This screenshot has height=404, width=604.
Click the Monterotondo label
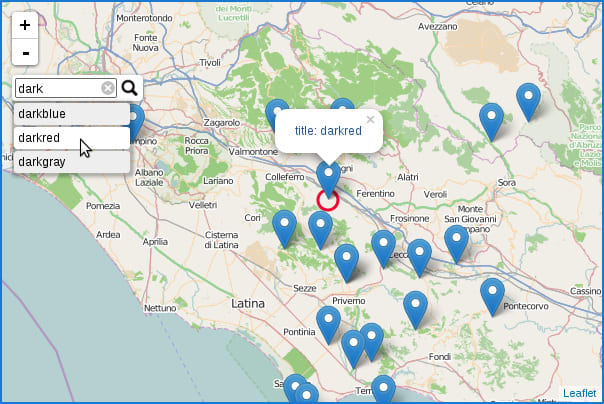click(144, 18)
